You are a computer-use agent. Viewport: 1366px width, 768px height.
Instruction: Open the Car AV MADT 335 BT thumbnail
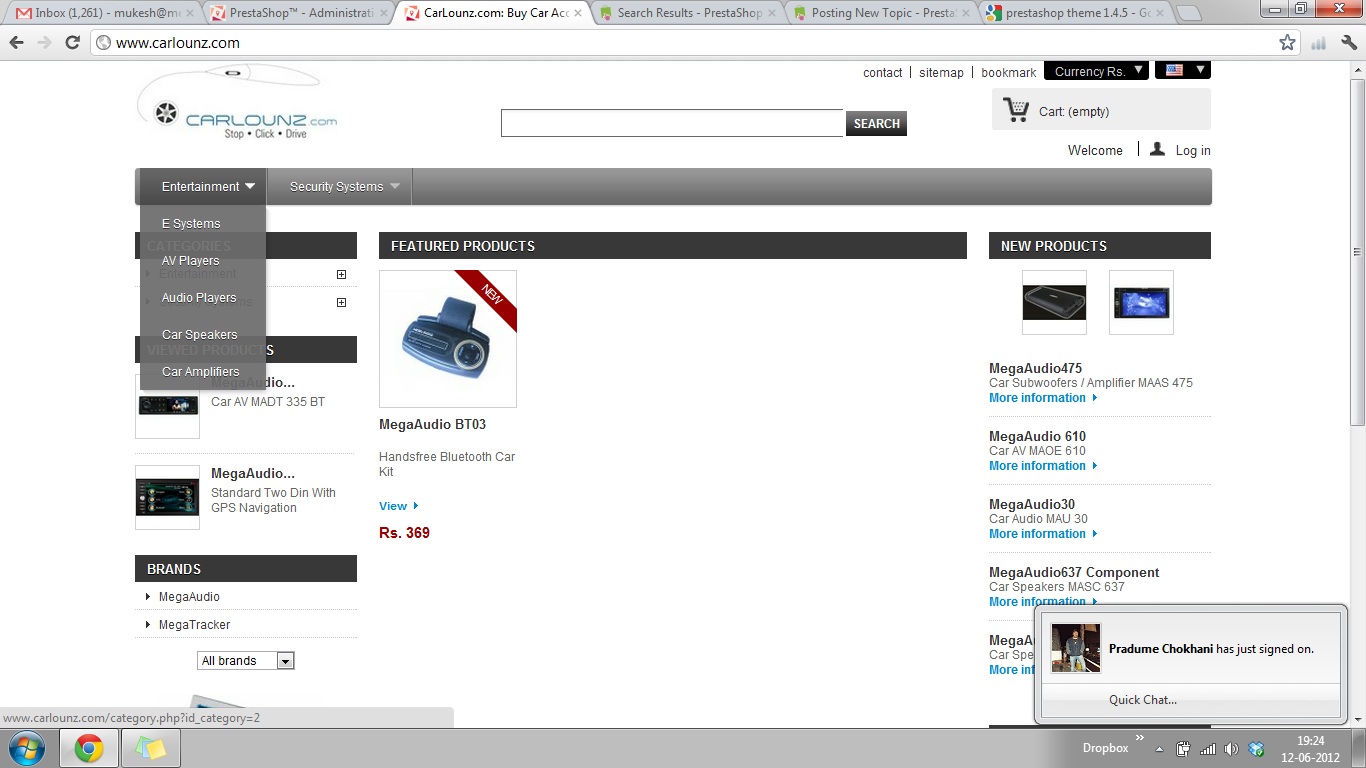[167, 406]
